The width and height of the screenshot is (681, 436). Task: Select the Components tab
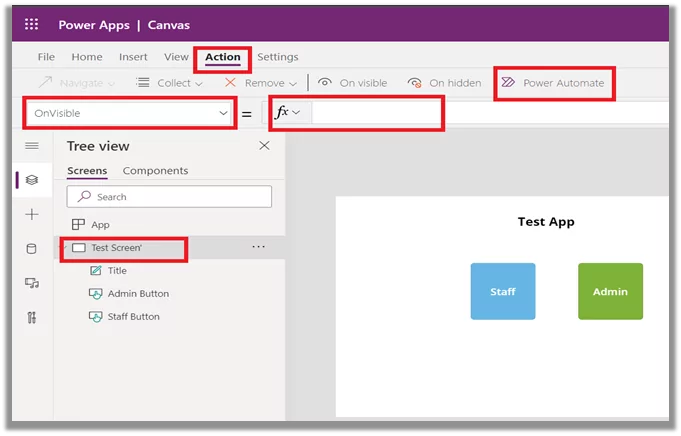155,171
